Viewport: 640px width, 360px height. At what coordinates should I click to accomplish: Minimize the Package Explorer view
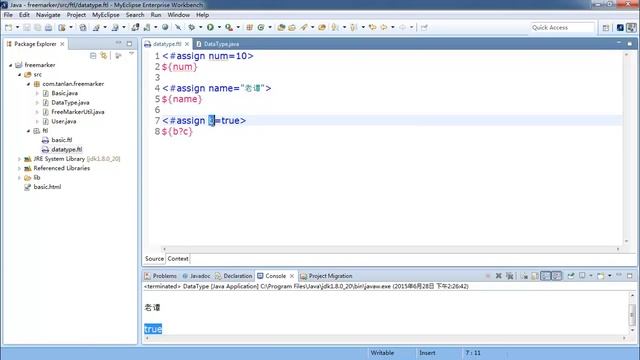(118, 43)
